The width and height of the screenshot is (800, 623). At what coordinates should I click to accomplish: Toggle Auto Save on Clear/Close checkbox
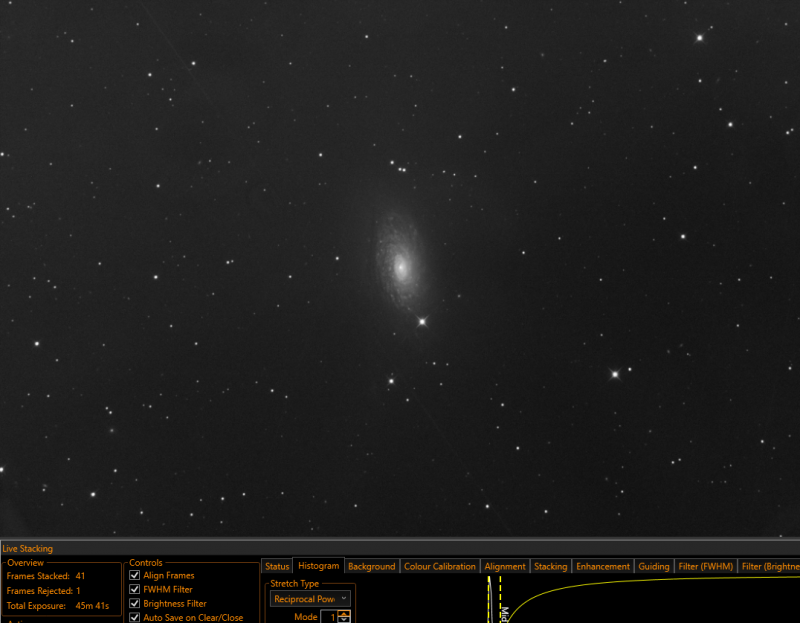(135, 617)
